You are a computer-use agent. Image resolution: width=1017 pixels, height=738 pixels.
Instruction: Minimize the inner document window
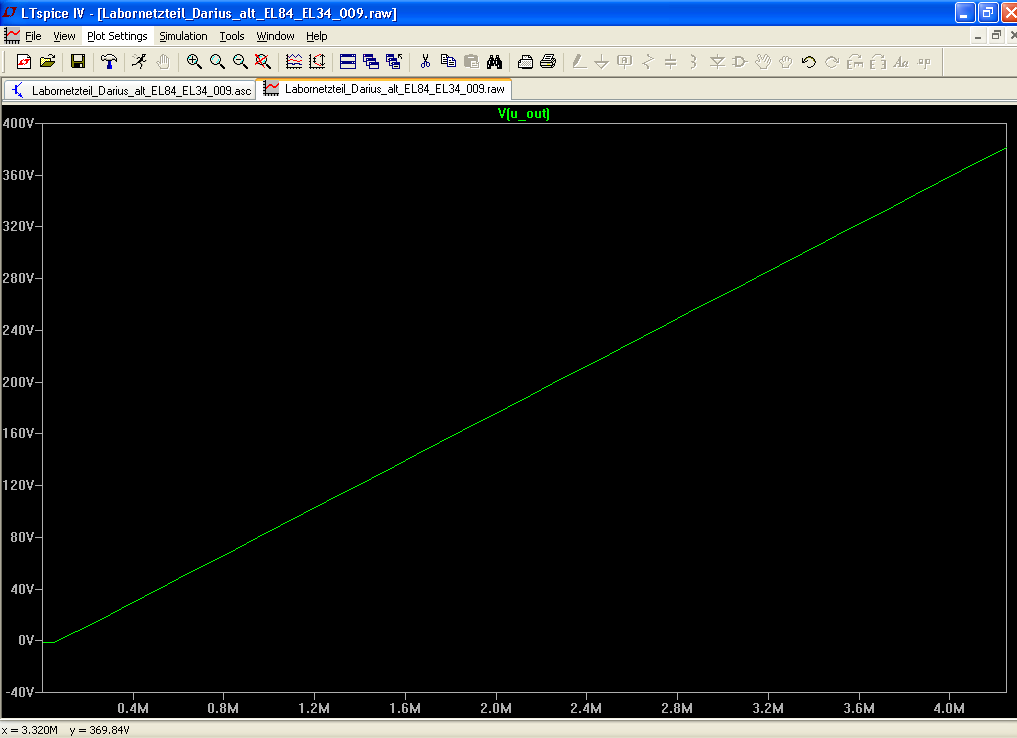(x=977, y=36)
